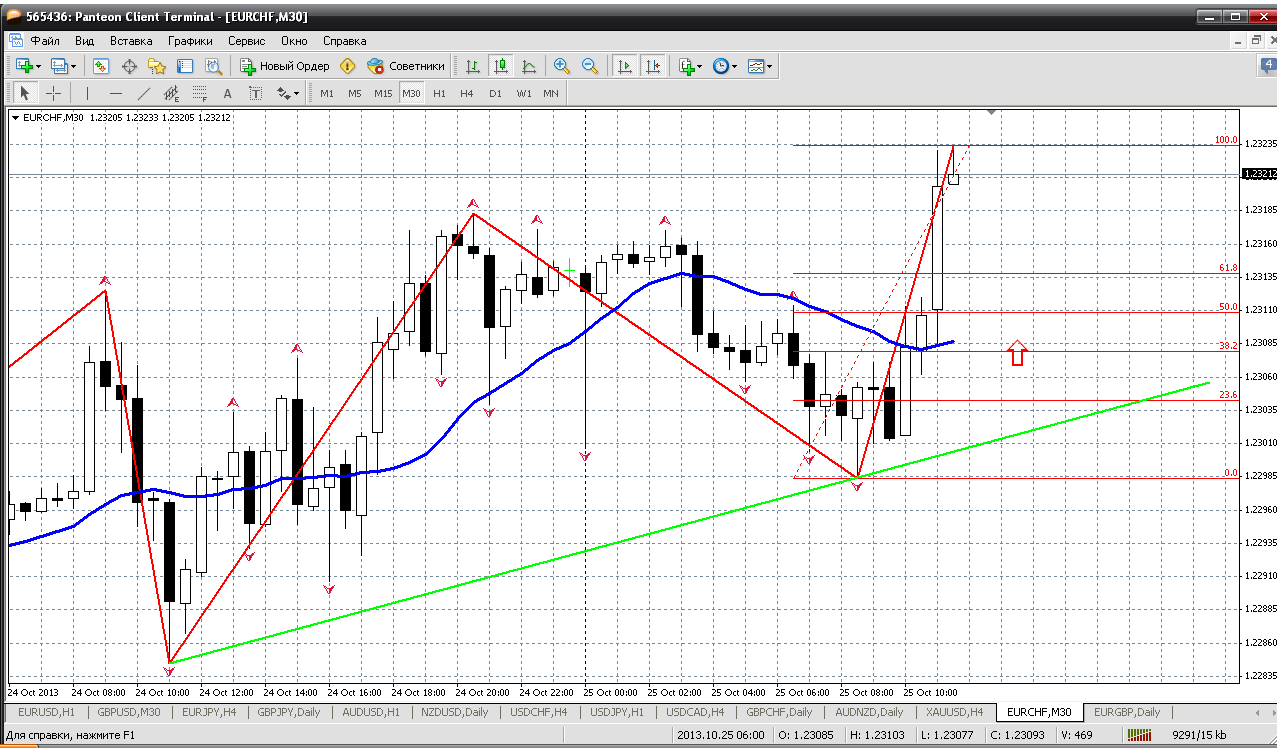Switch to the GBPUSD,M30 chart tab
Image resolution: width=1288 pixels, height=748 pixels.
[129, 712]
